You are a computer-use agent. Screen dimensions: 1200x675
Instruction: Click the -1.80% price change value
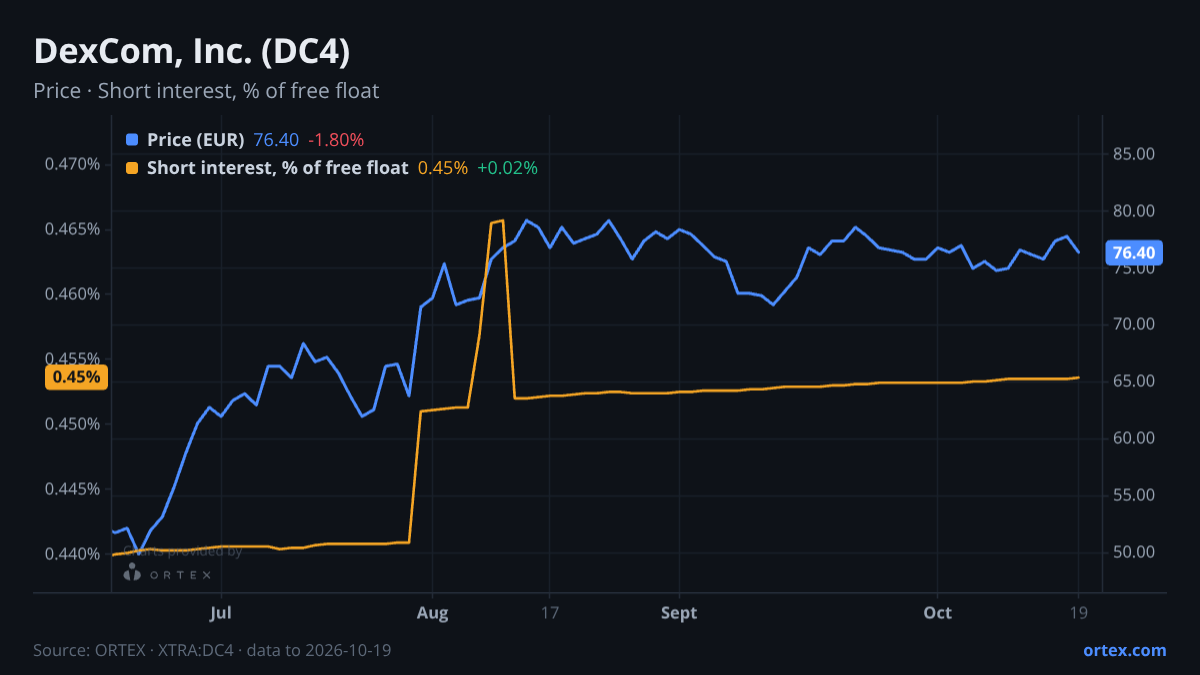tap(336, 140)
